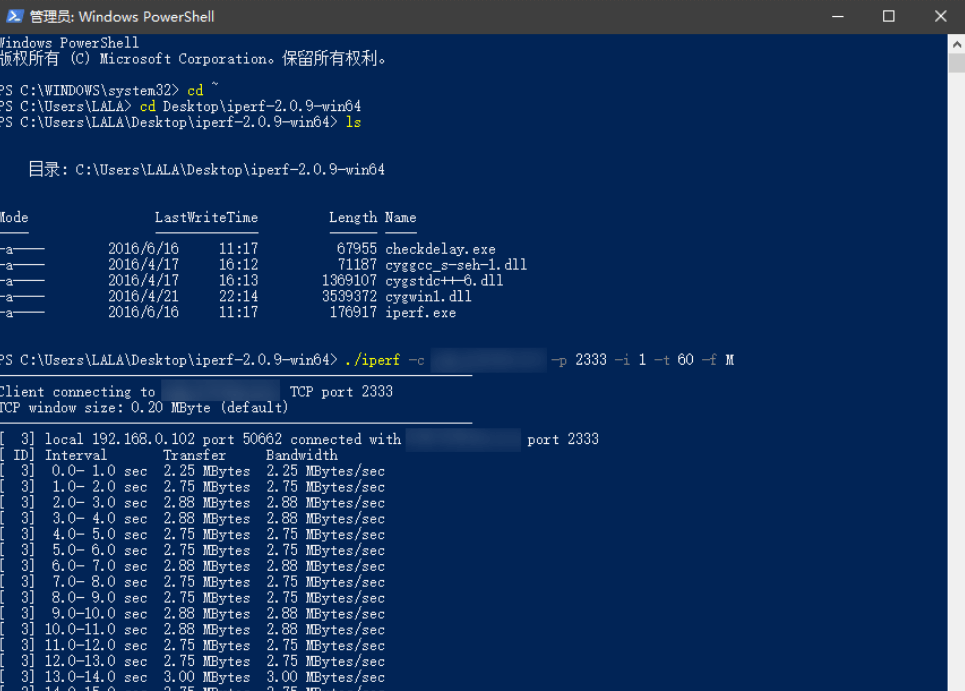
Task: Maximize the PowerShell window
Action: (888, 16)
